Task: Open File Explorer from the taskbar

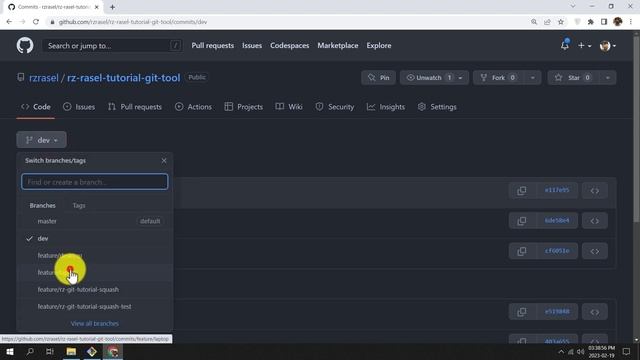Action: click(x=71, y=351)
